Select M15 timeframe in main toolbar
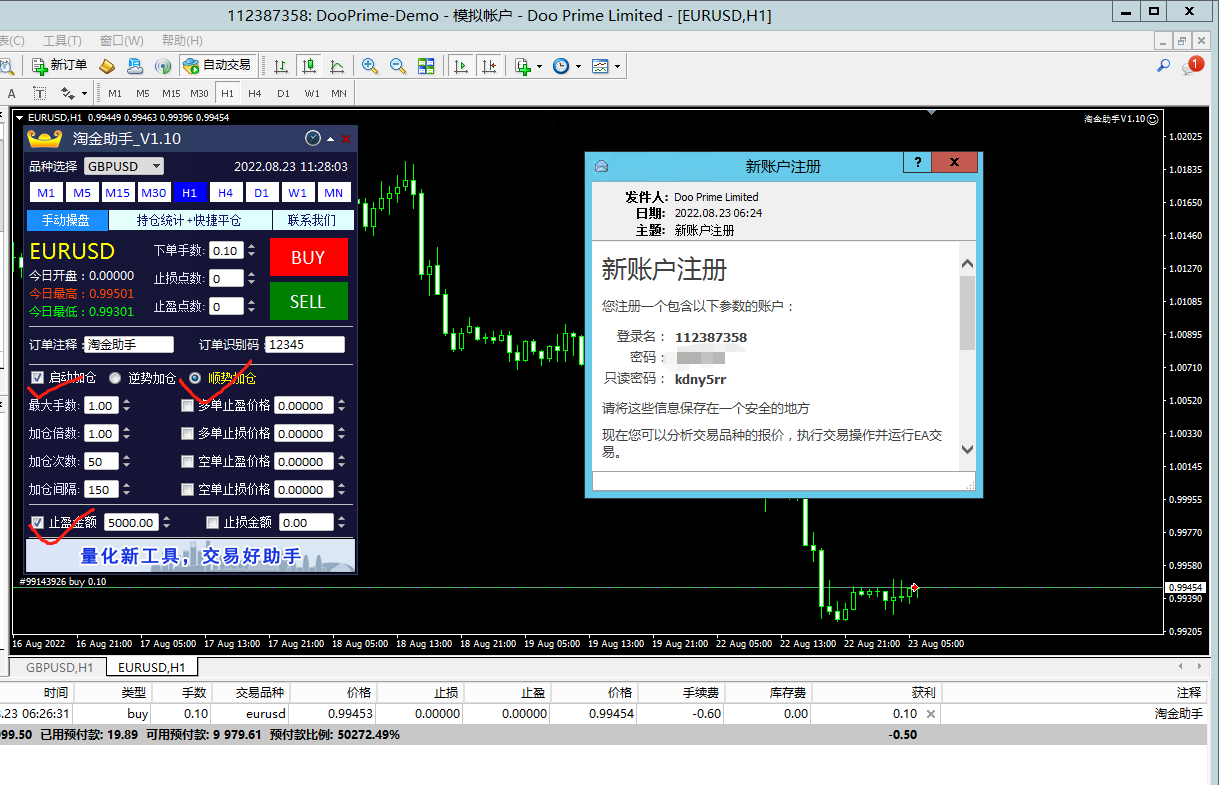This screenshot has height=785, width=1219. tap(171, 93)
